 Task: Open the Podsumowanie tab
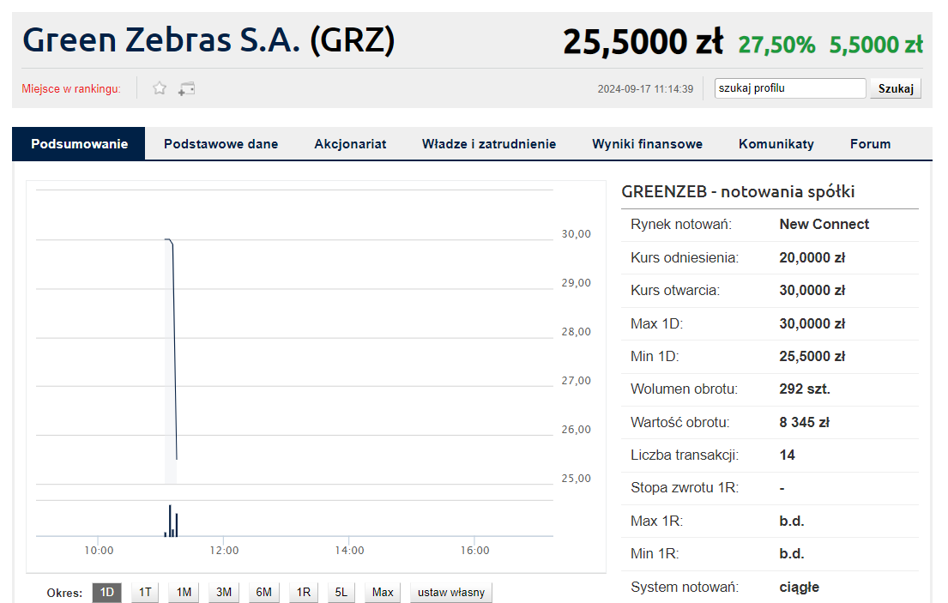(x=79, y=144)
